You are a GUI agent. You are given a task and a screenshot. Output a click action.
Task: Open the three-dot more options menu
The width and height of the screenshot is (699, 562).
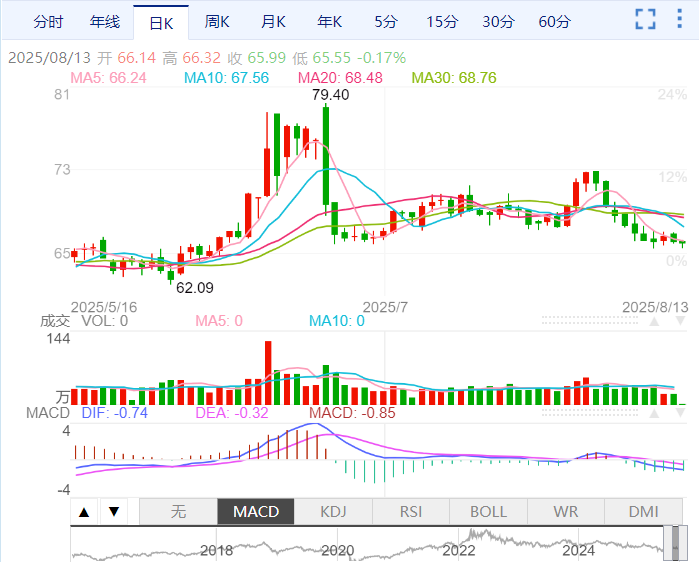(x=682, y=20)
